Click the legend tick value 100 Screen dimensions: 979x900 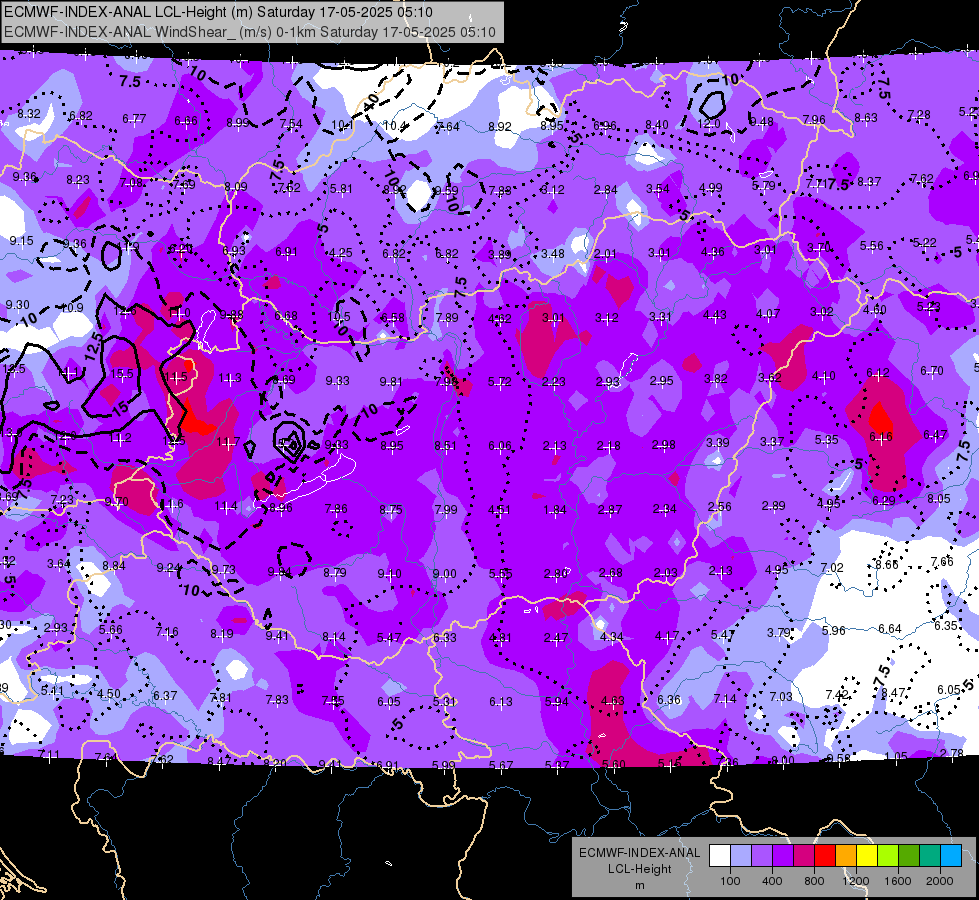[x=730, y=881]
